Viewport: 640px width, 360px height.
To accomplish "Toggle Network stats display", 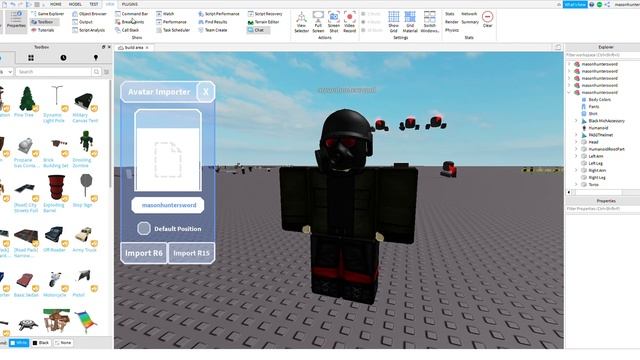I will 469,13.
